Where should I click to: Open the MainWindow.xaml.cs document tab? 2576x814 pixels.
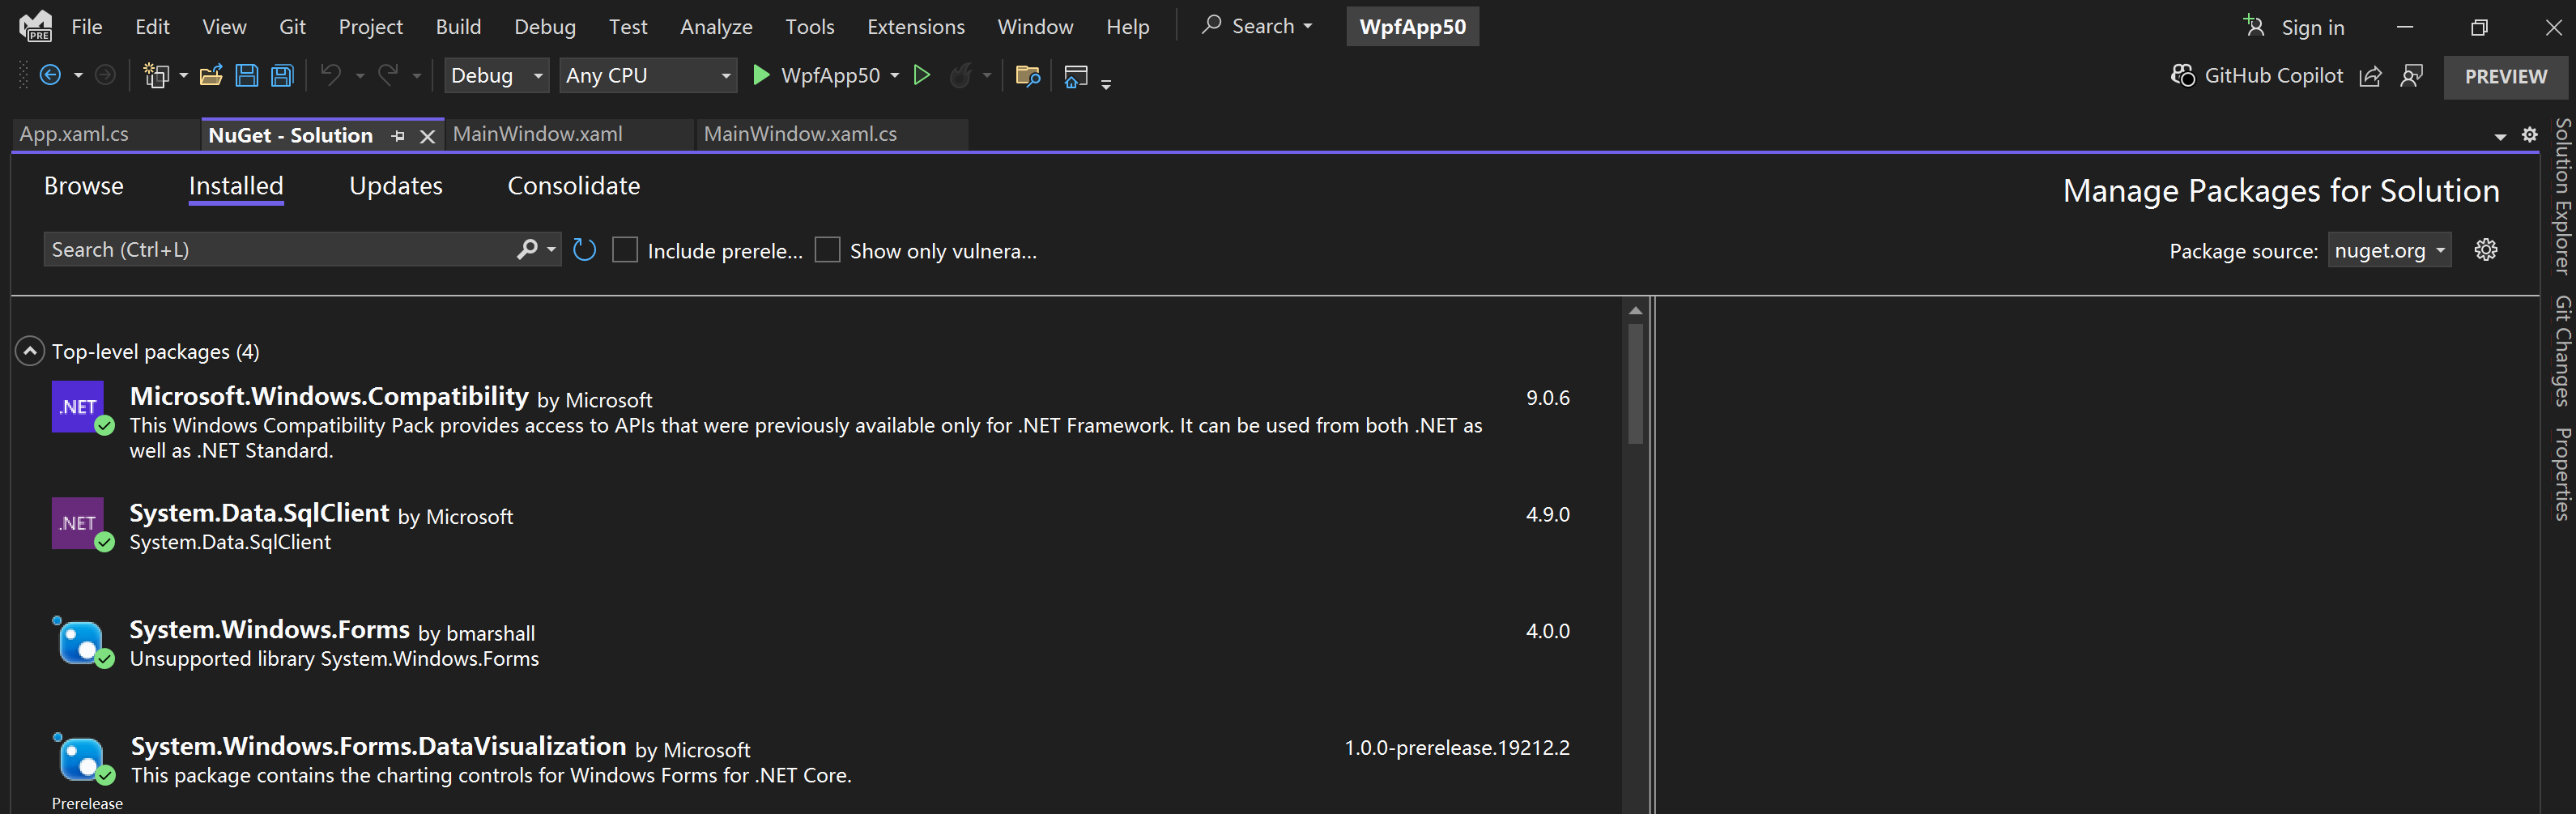(x=832, y=134)
